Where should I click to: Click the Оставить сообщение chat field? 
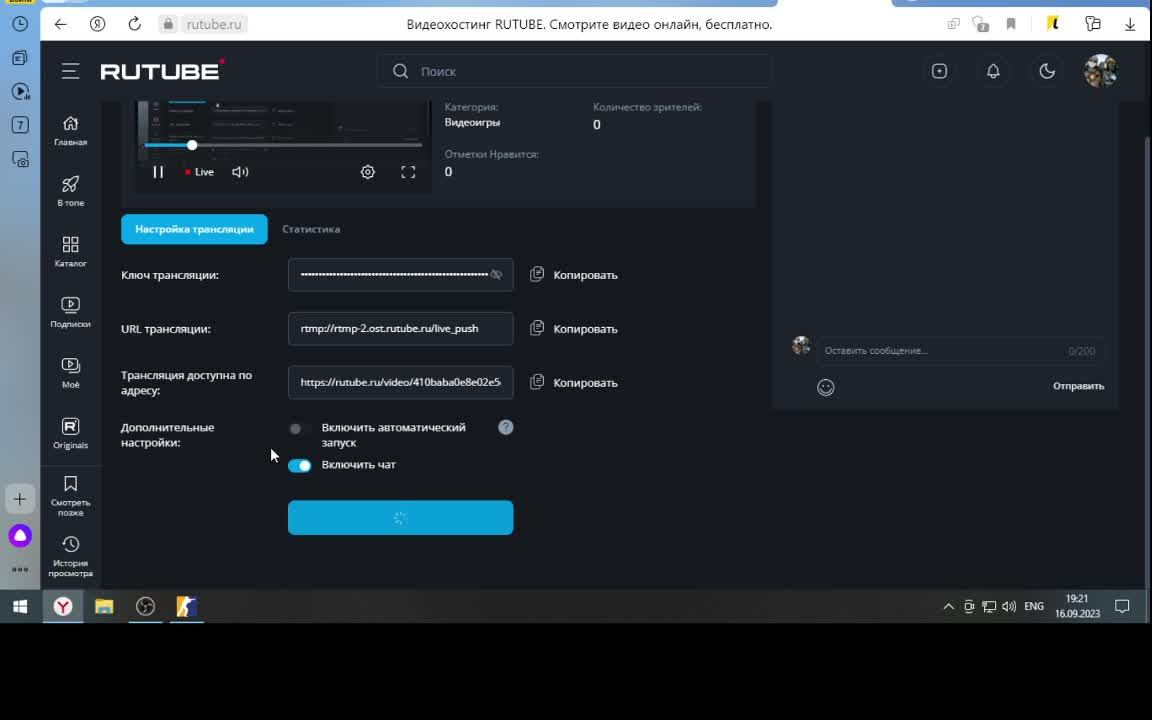tap(960, 350)
